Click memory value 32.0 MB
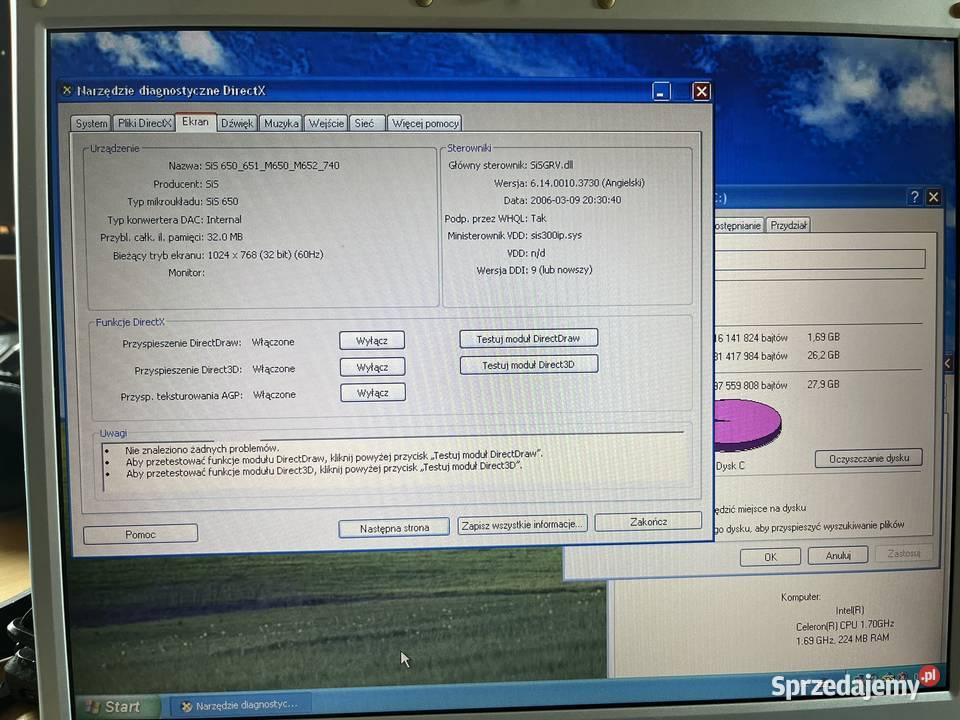Screen dimensions: 960x720 [225, 237]
